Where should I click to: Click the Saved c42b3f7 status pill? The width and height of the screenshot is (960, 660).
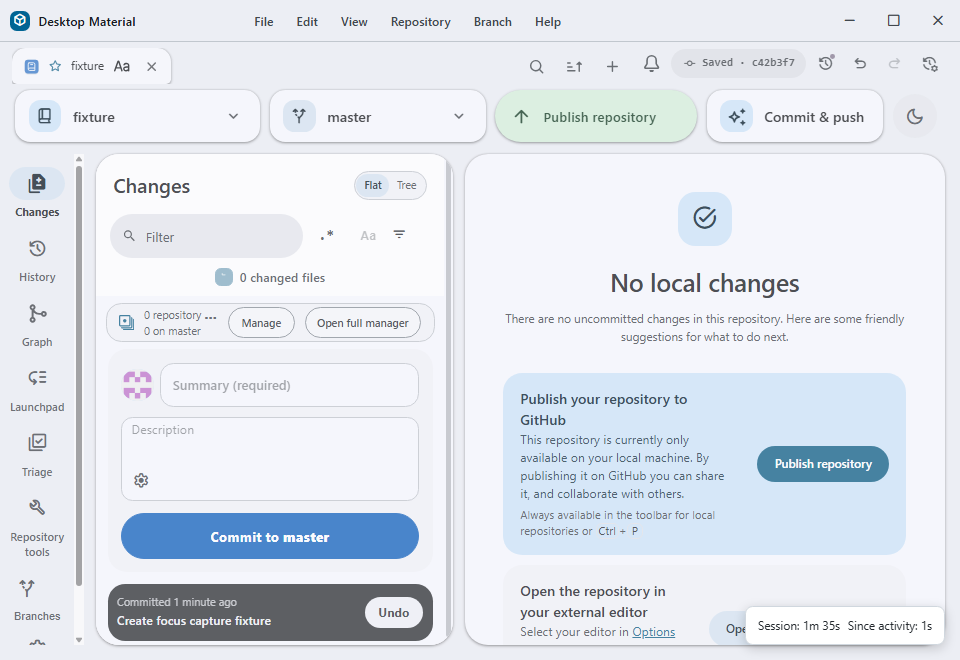(738, 63)
